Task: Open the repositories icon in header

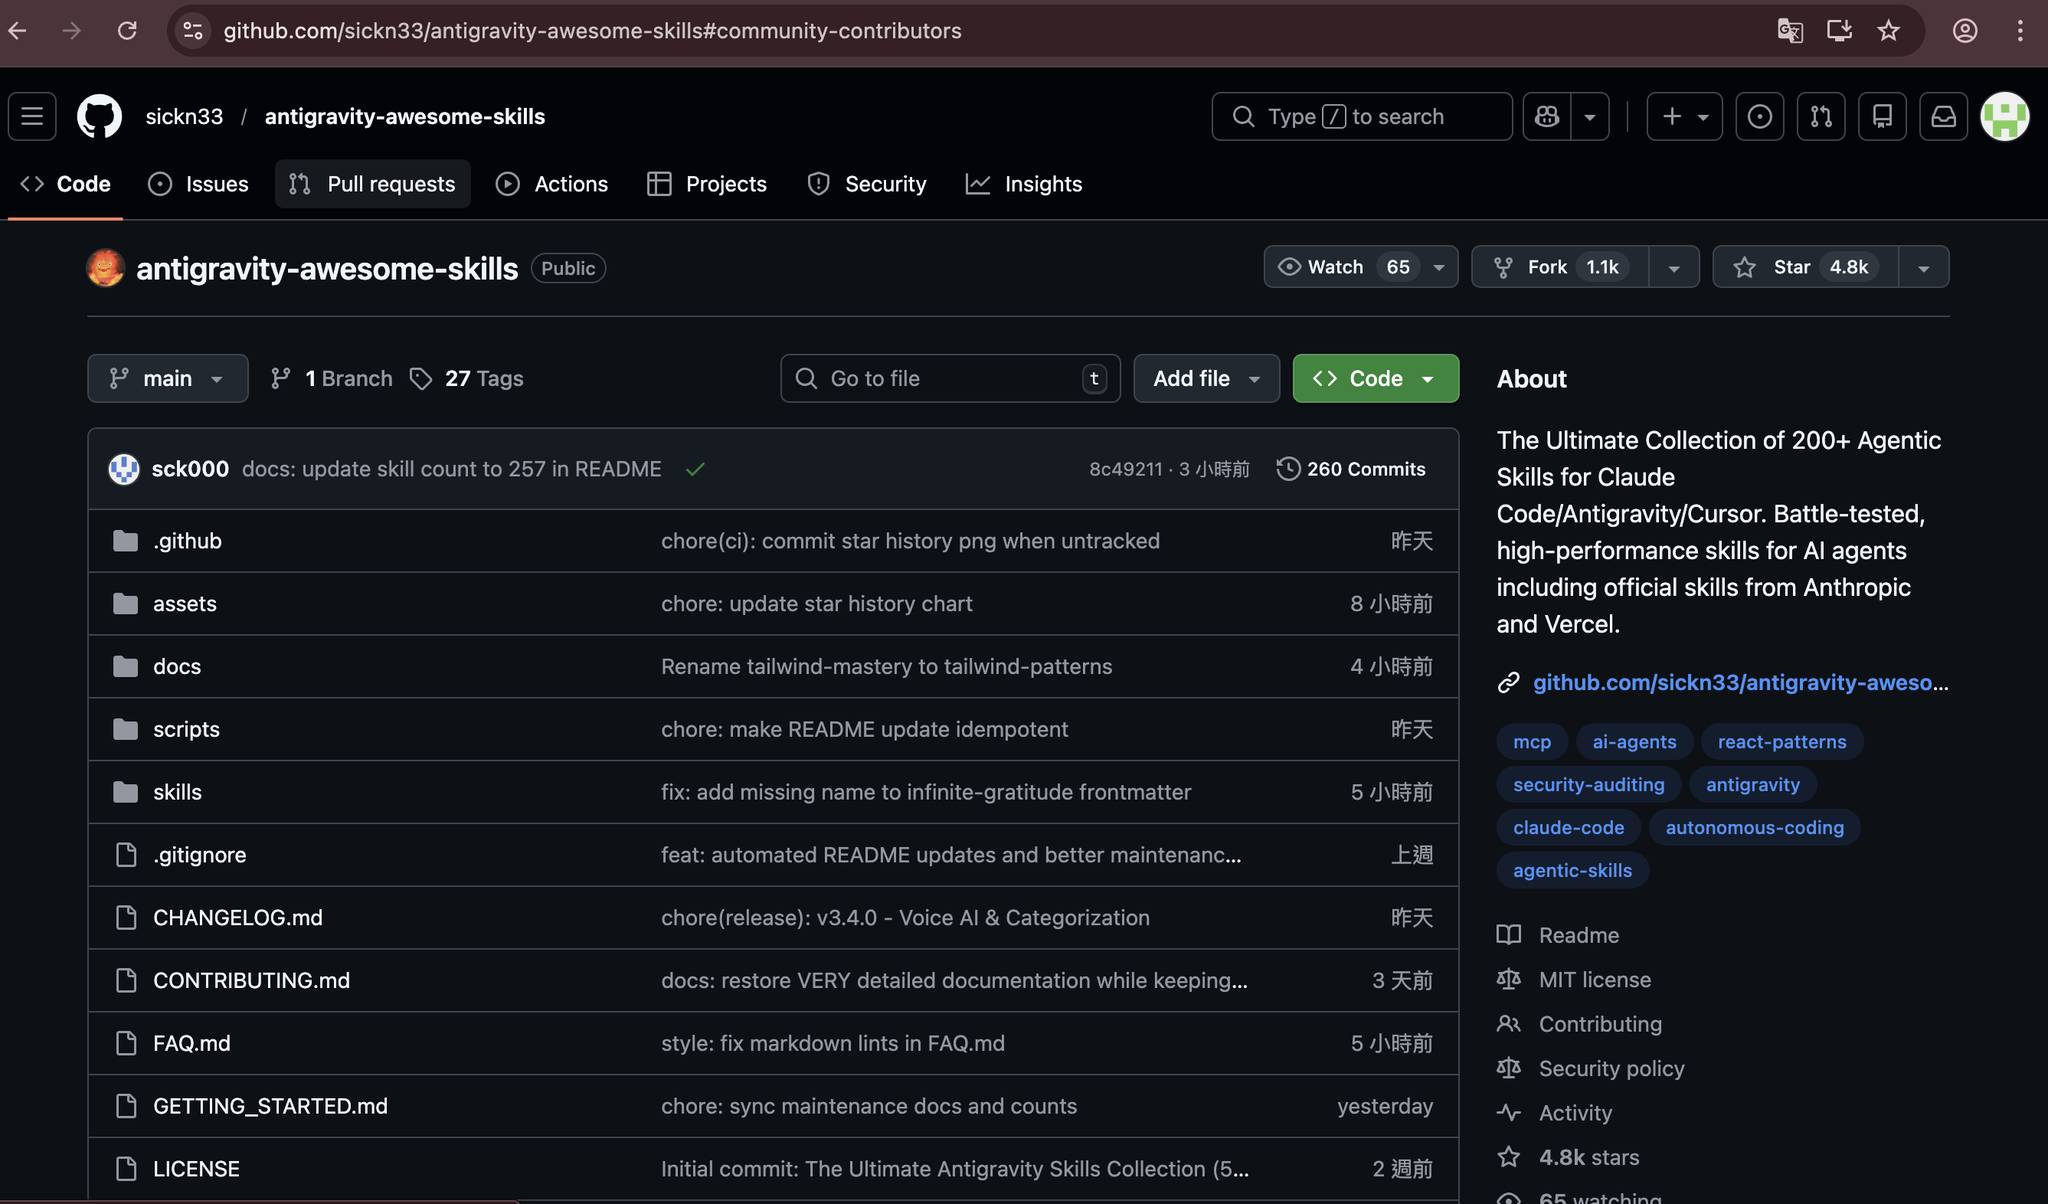Action: 1882,116
